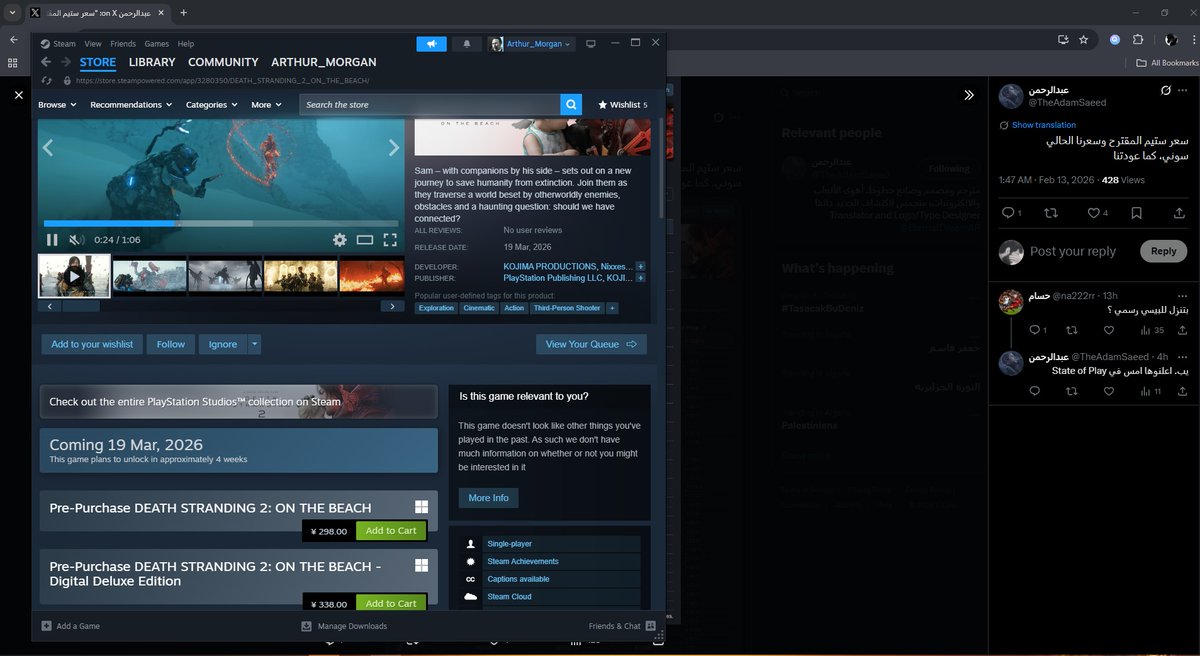Open the Ignore options dropdown arrow
Viewport: 1200px width, 656px height.
click(x=255, y=344)
